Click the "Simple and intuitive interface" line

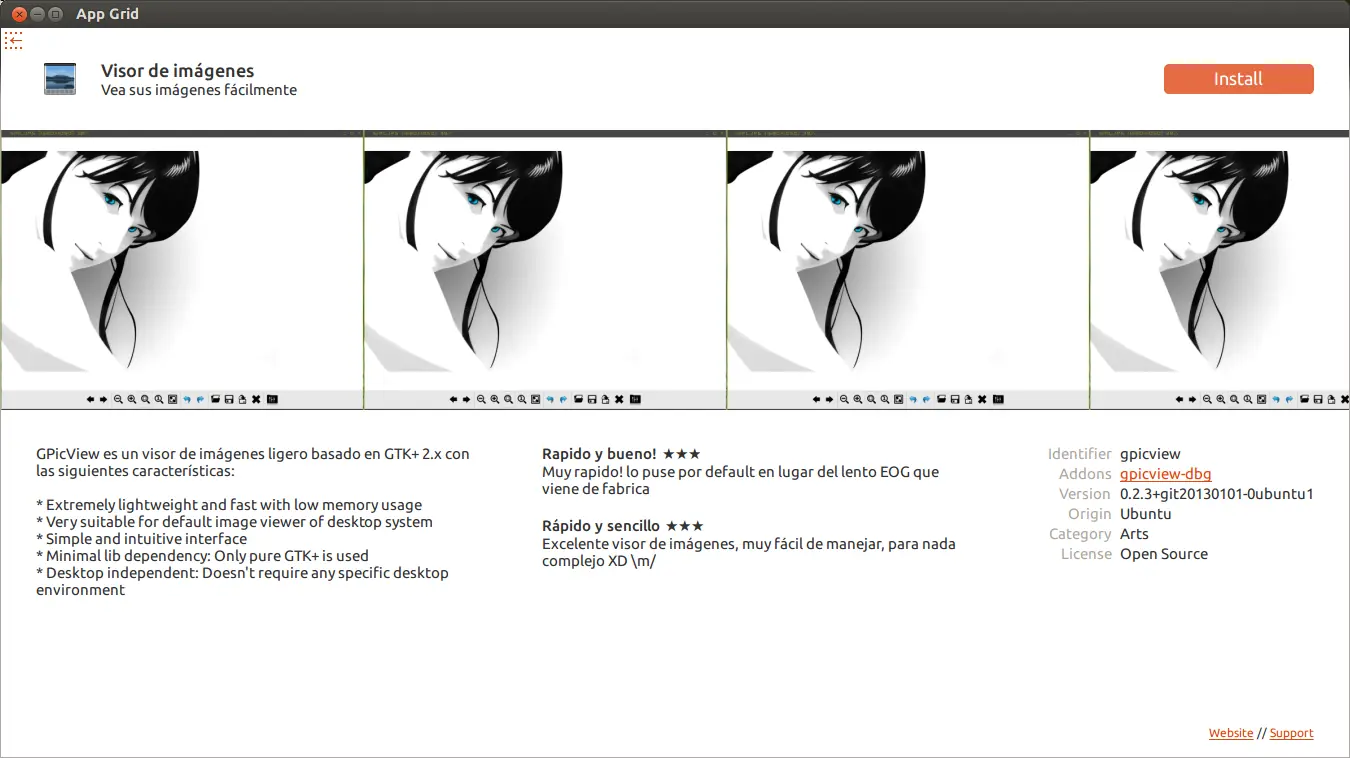click(x=141, y=539)
